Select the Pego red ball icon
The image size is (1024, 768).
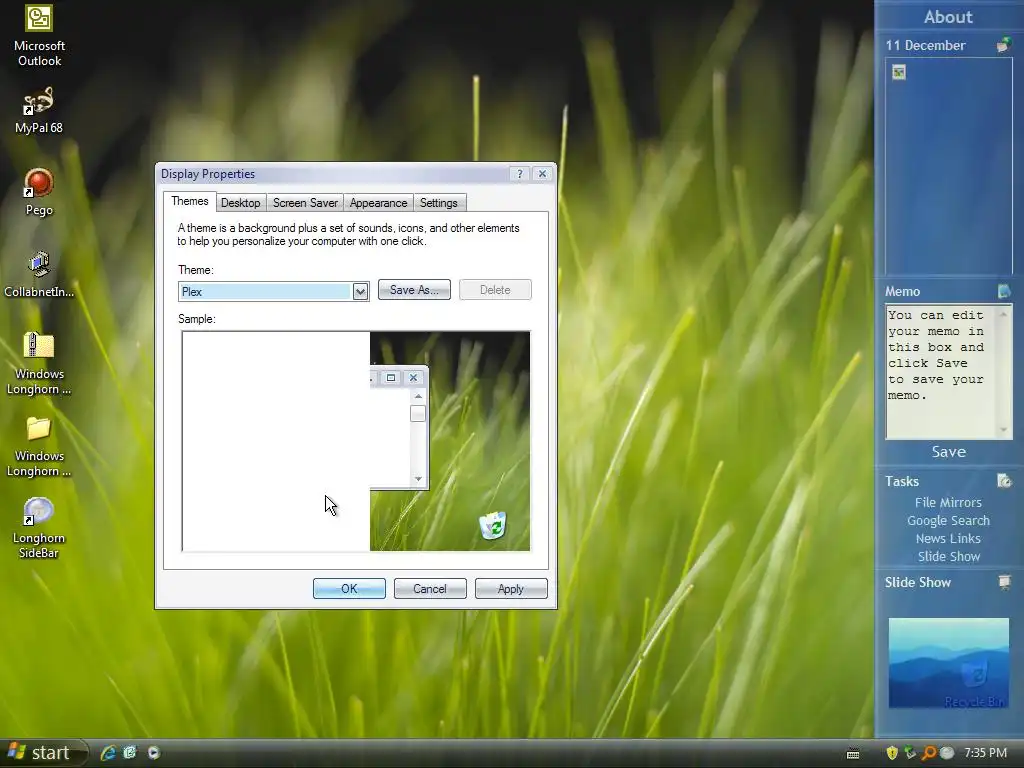click(39, 183)
